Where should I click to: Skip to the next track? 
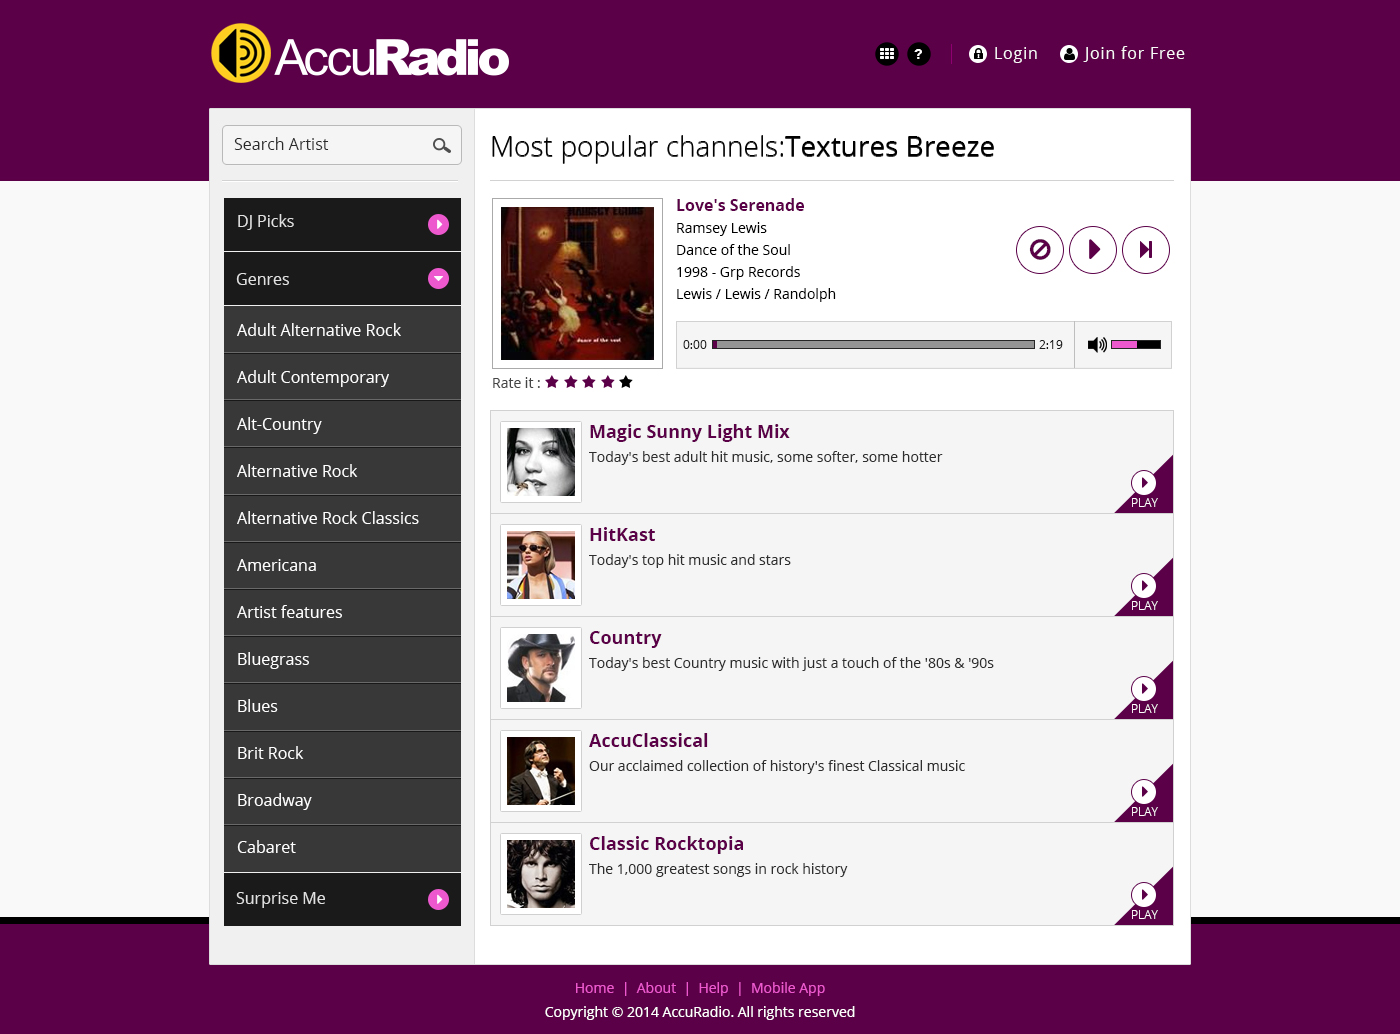point(1146,250)
